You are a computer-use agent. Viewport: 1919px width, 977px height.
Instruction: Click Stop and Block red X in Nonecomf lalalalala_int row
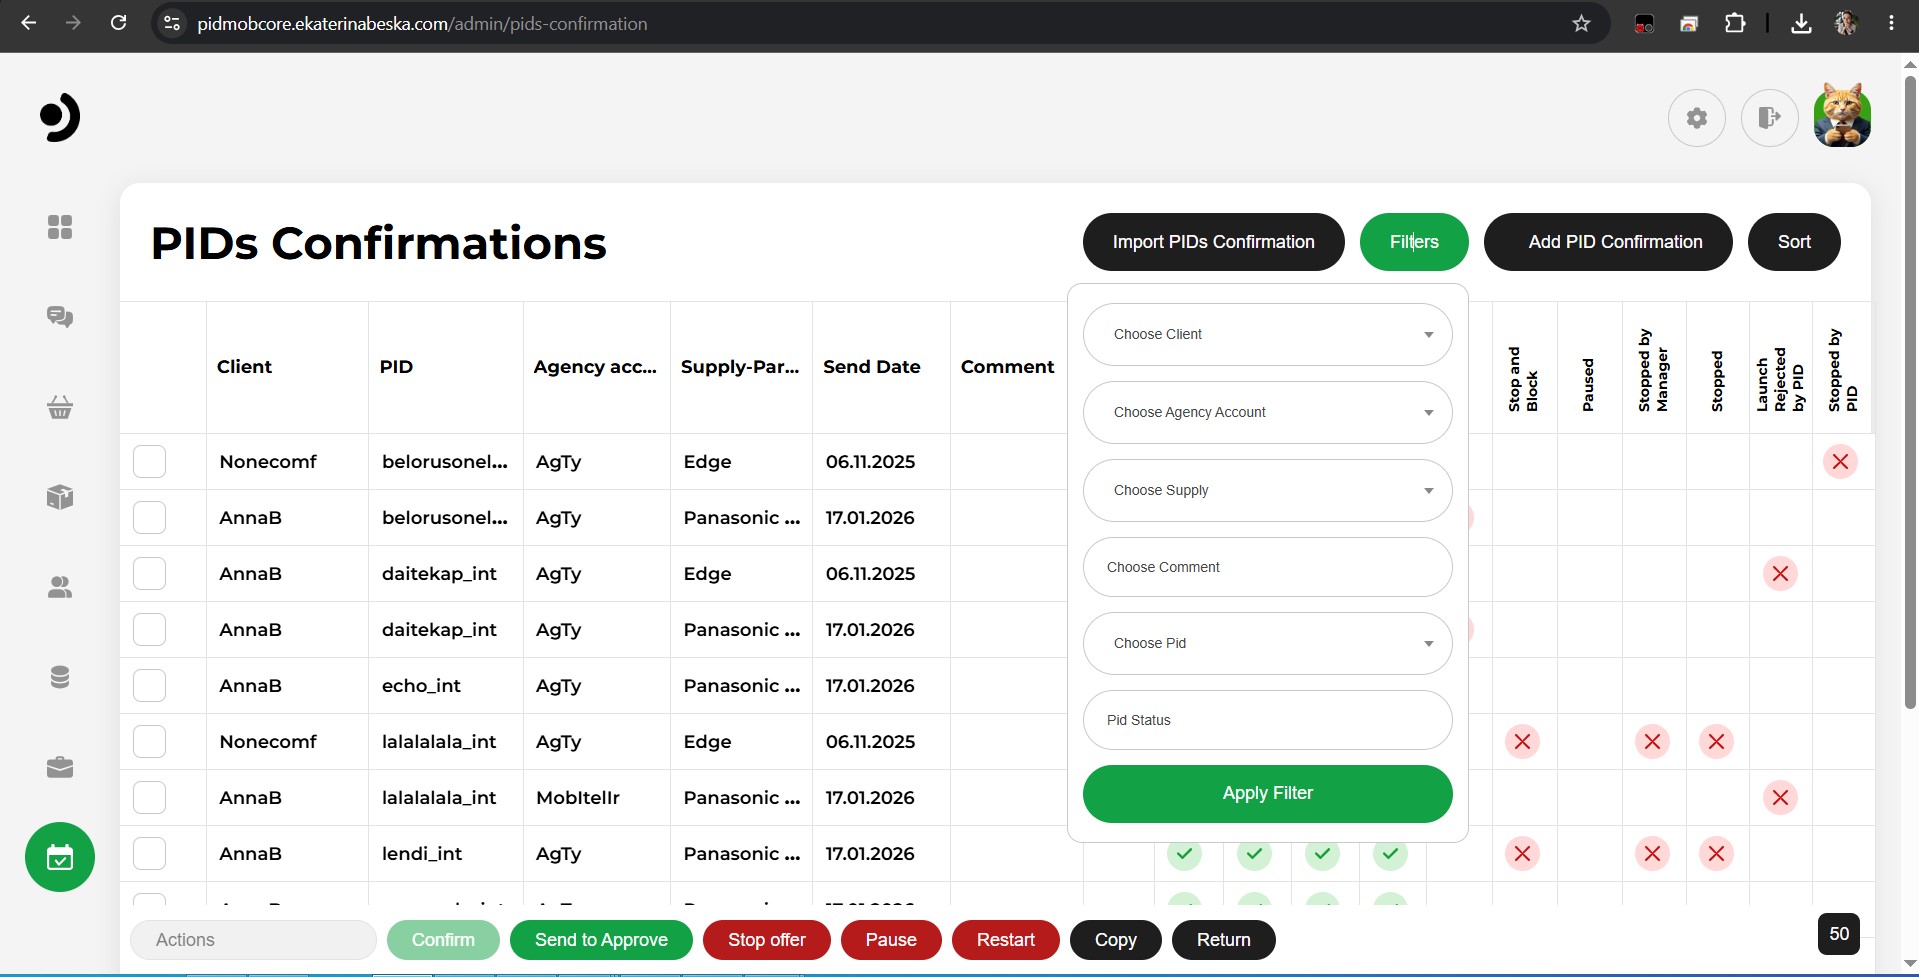(1522, 742)
